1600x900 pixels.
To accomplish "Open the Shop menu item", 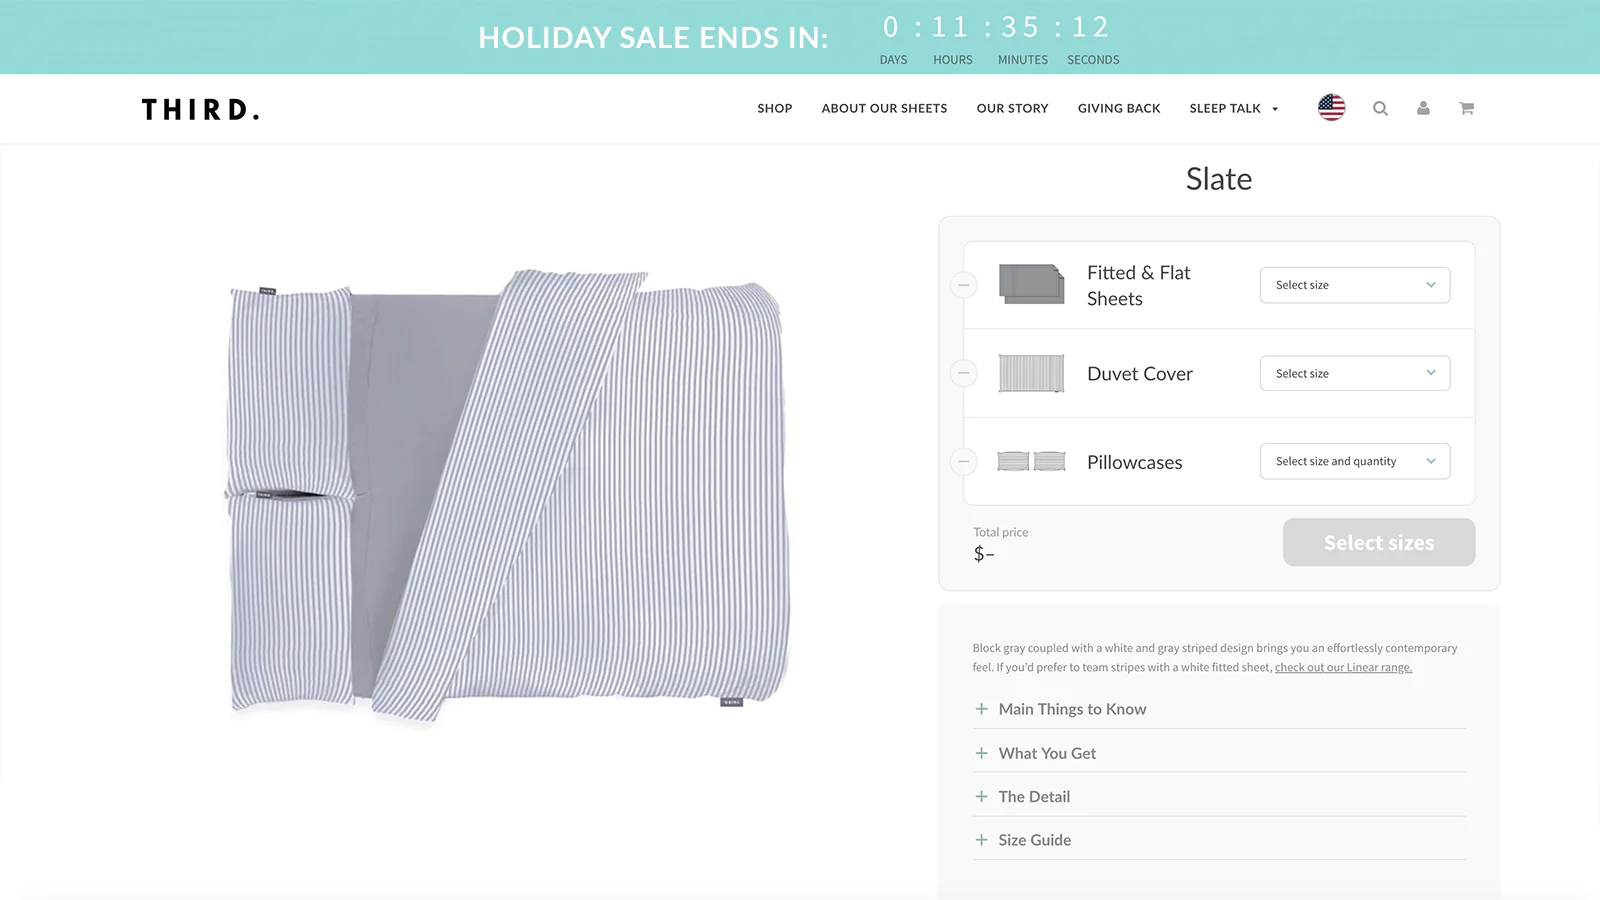I will (x=774, y=109).
